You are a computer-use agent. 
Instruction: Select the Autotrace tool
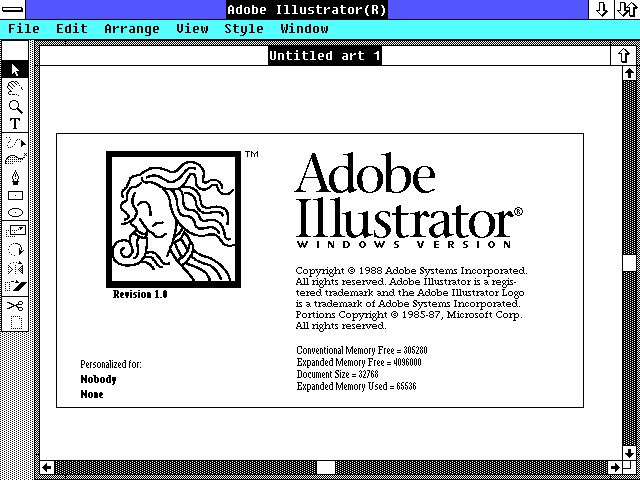15,159
